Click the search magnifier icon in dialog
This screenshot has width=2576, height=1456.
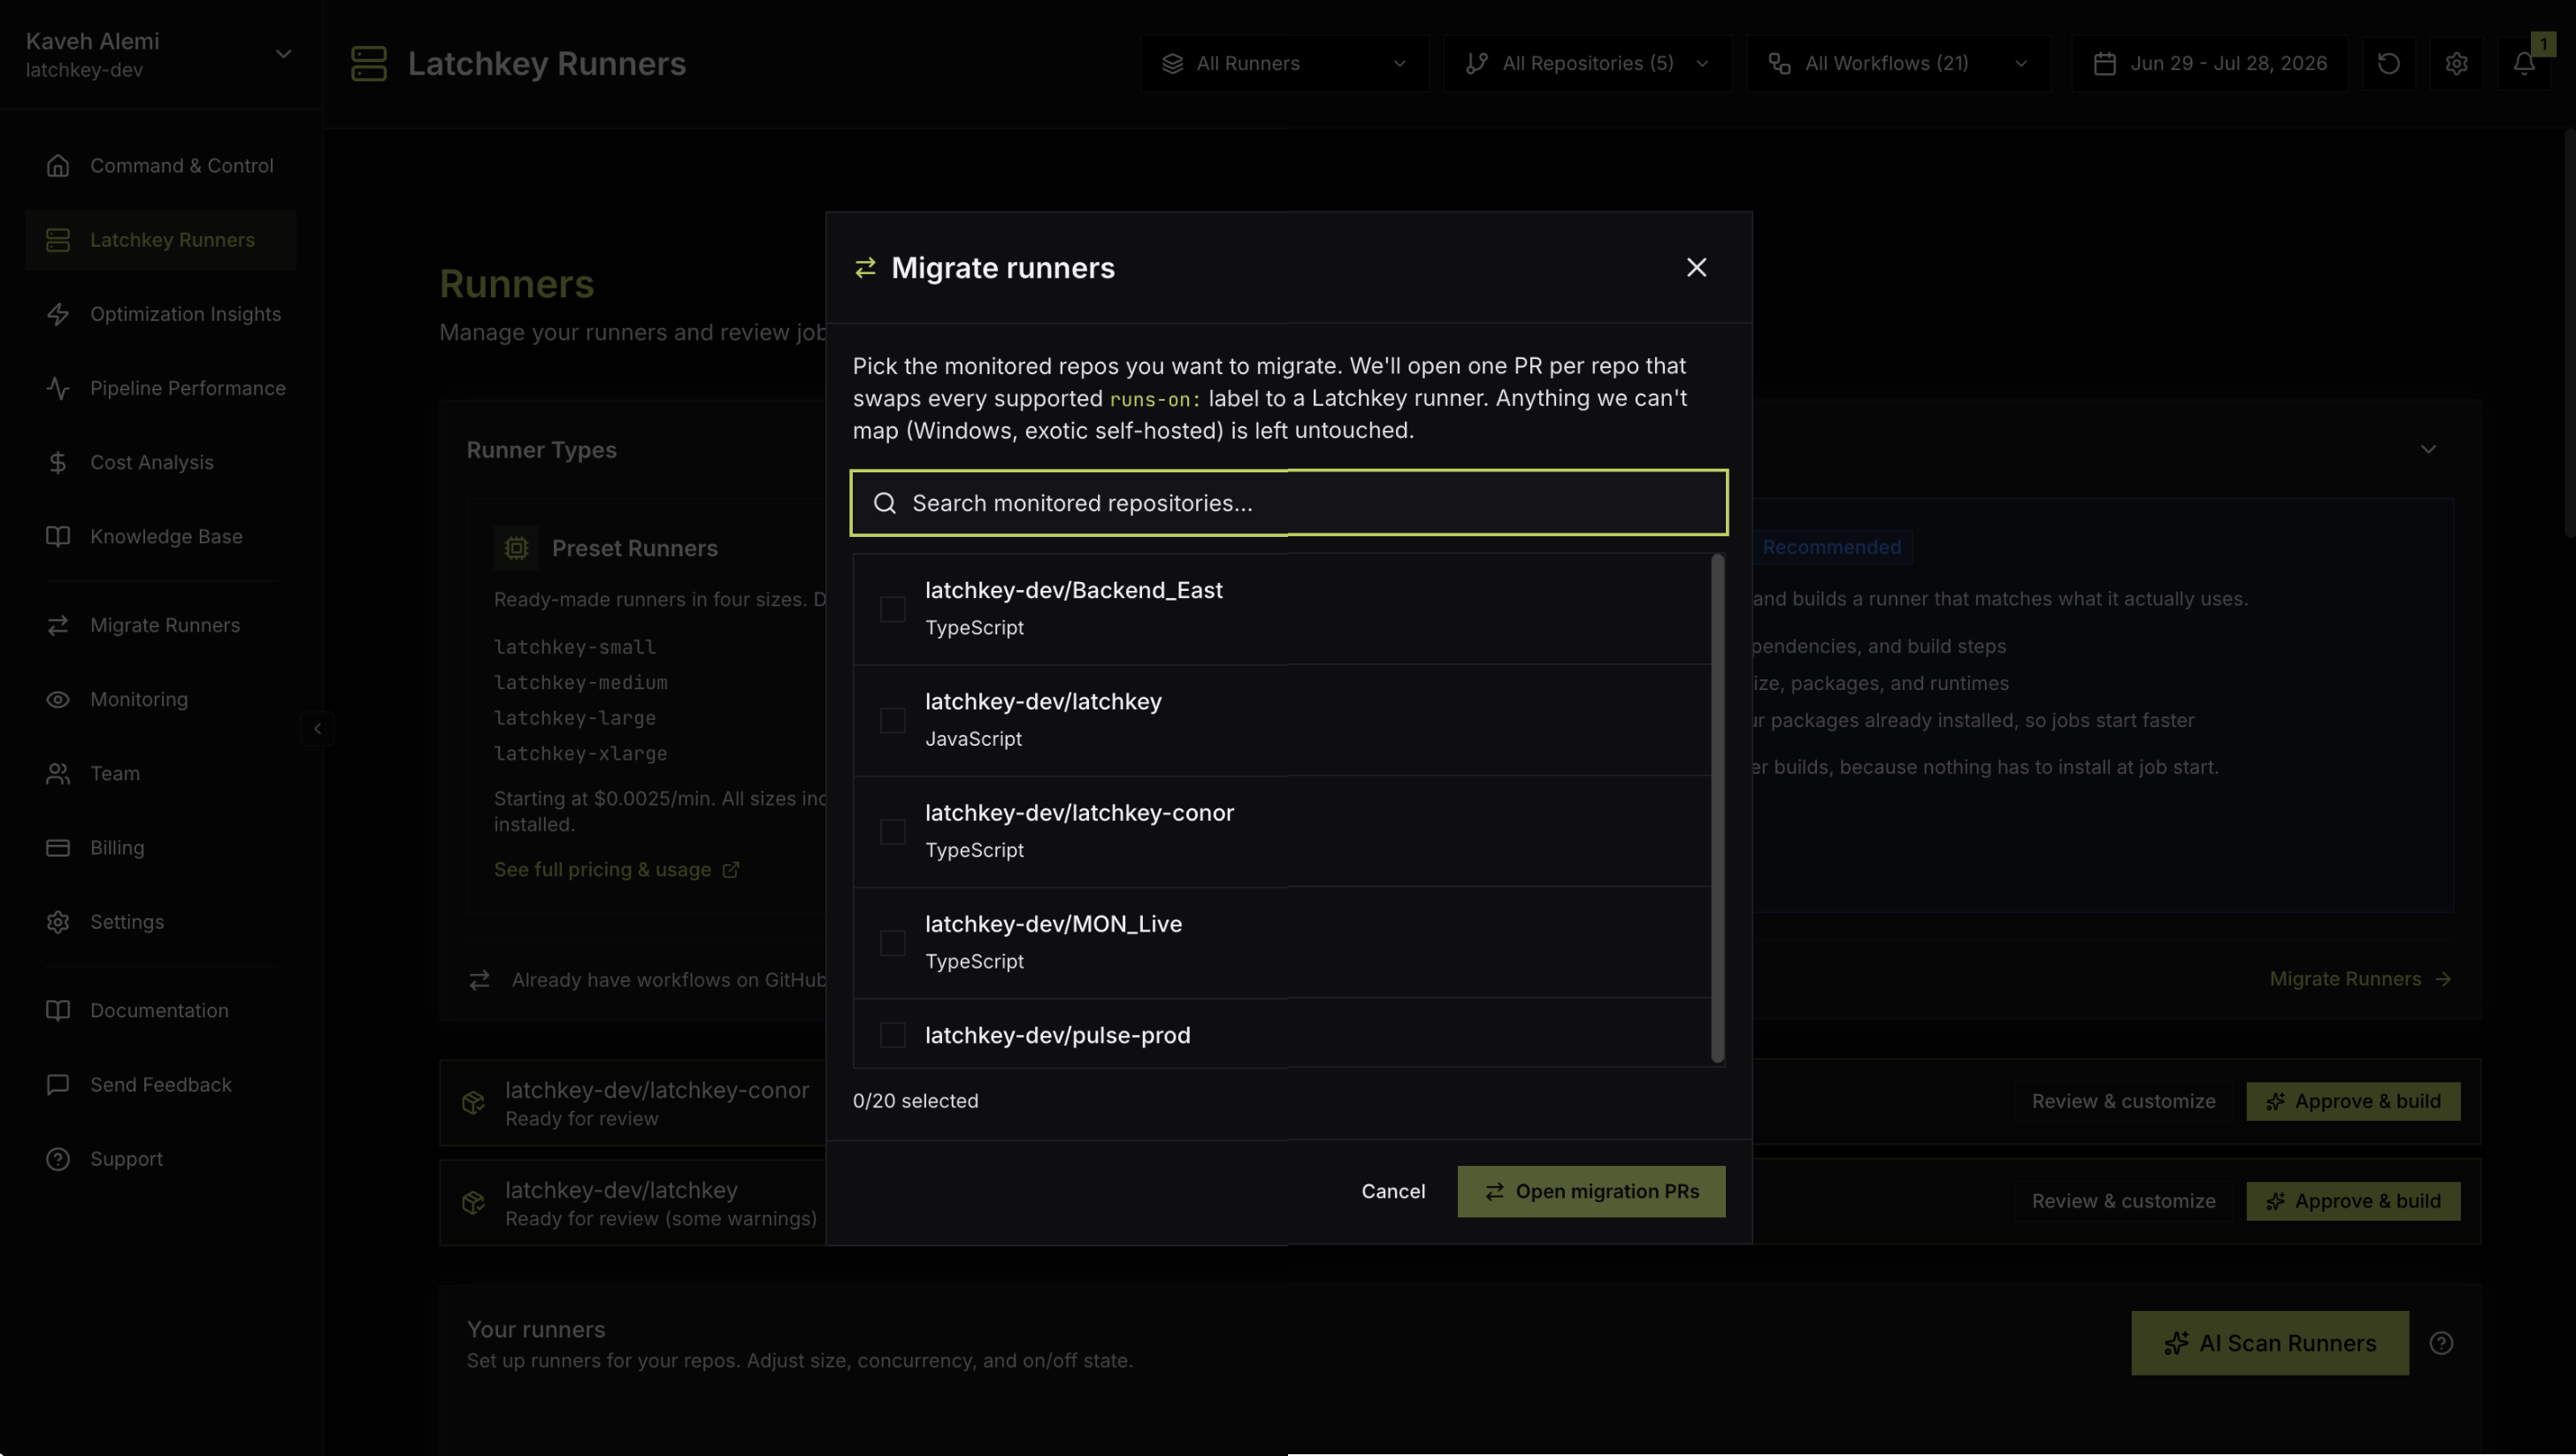click(884, 503)
